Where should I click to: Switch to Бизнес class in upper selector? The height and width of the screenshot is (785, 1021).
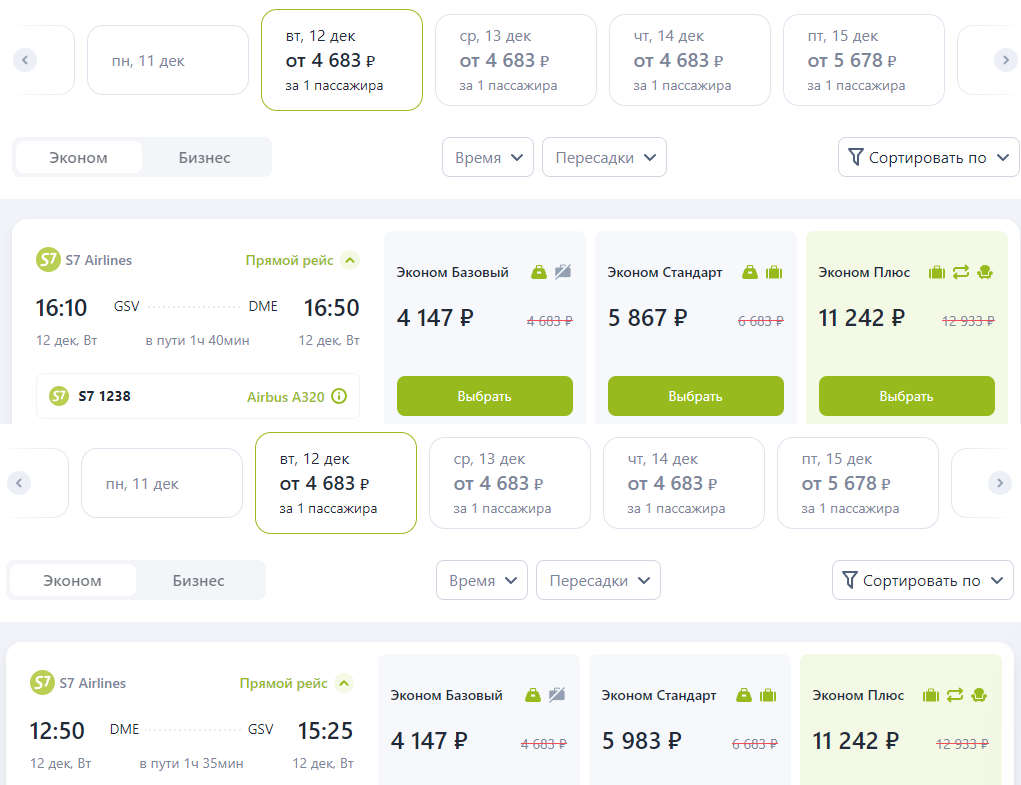click(x=204, y=158)
